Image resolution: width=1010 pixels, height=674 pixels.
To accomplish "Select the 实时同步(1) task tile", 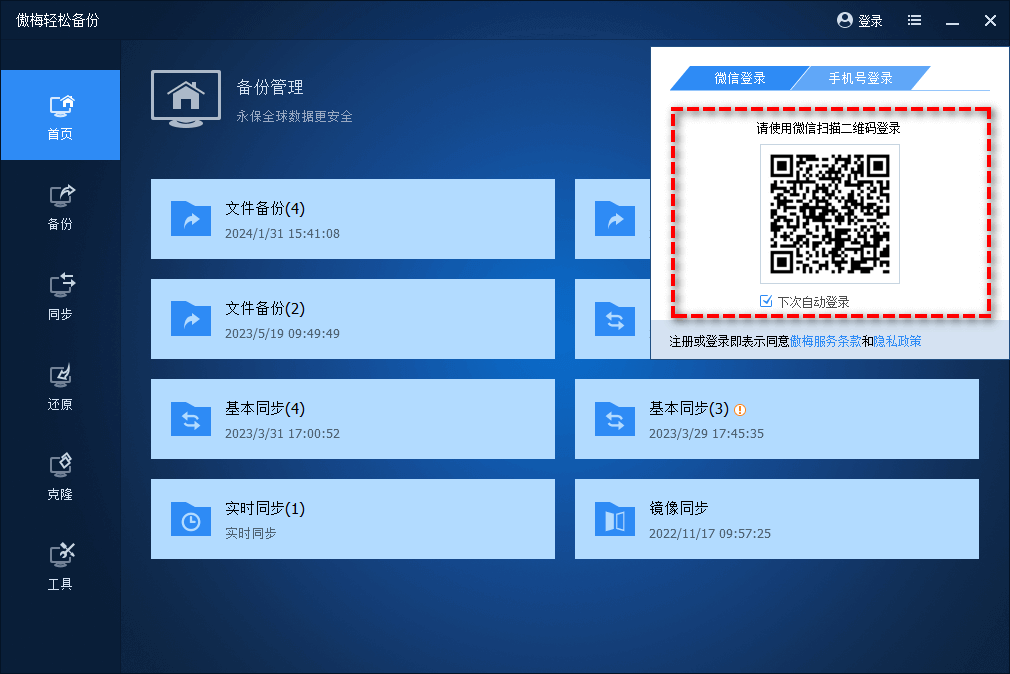I will (x=352, y=519).
